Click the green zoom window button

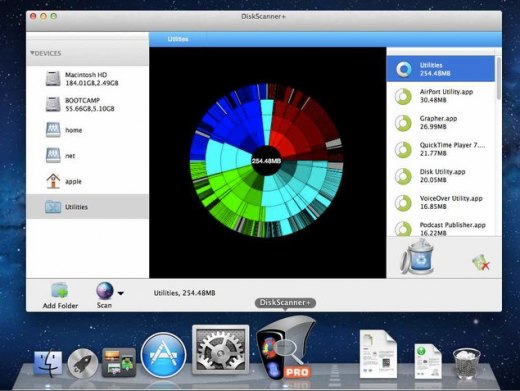tap(53, 16)
